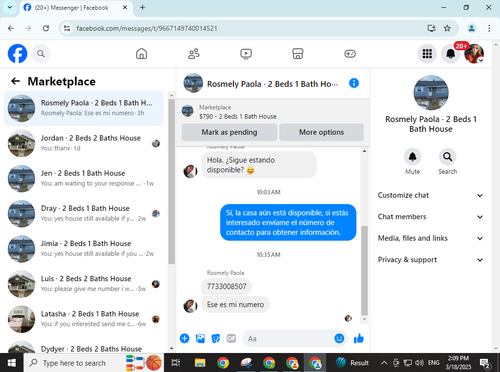Click Rosmely Paola's avatar beside last message
The height and width of the screenshot is (372, 500).
click(190, 306)
